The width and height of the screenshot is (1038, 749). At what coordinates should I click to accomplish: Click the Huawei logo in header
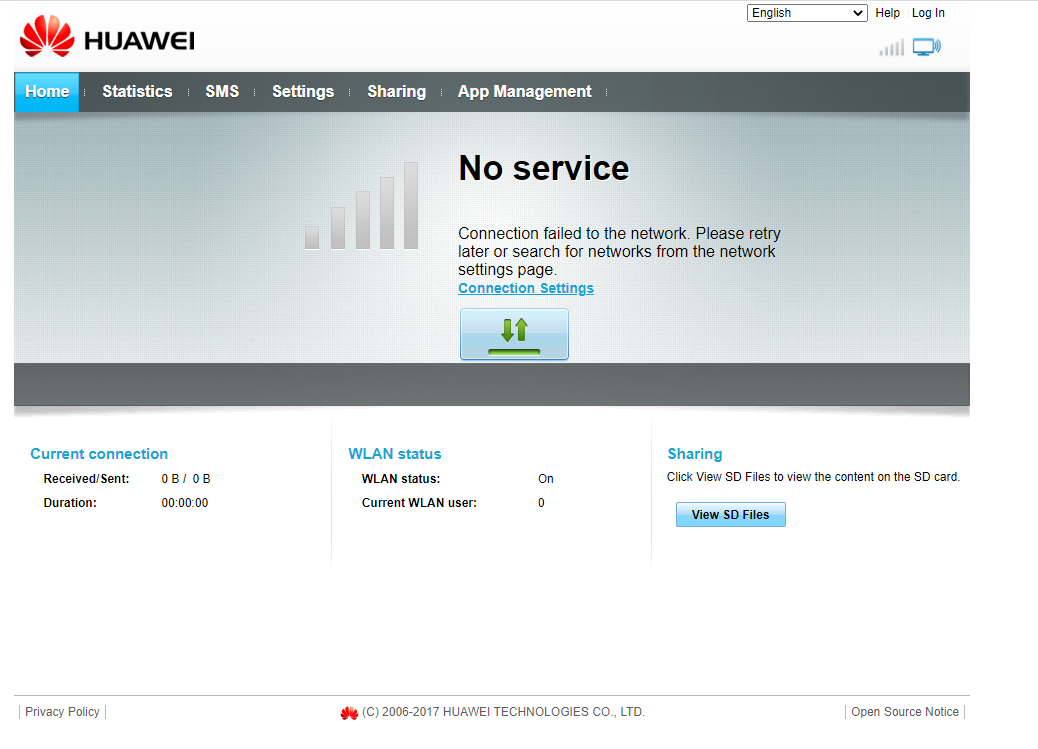[107, 37]
